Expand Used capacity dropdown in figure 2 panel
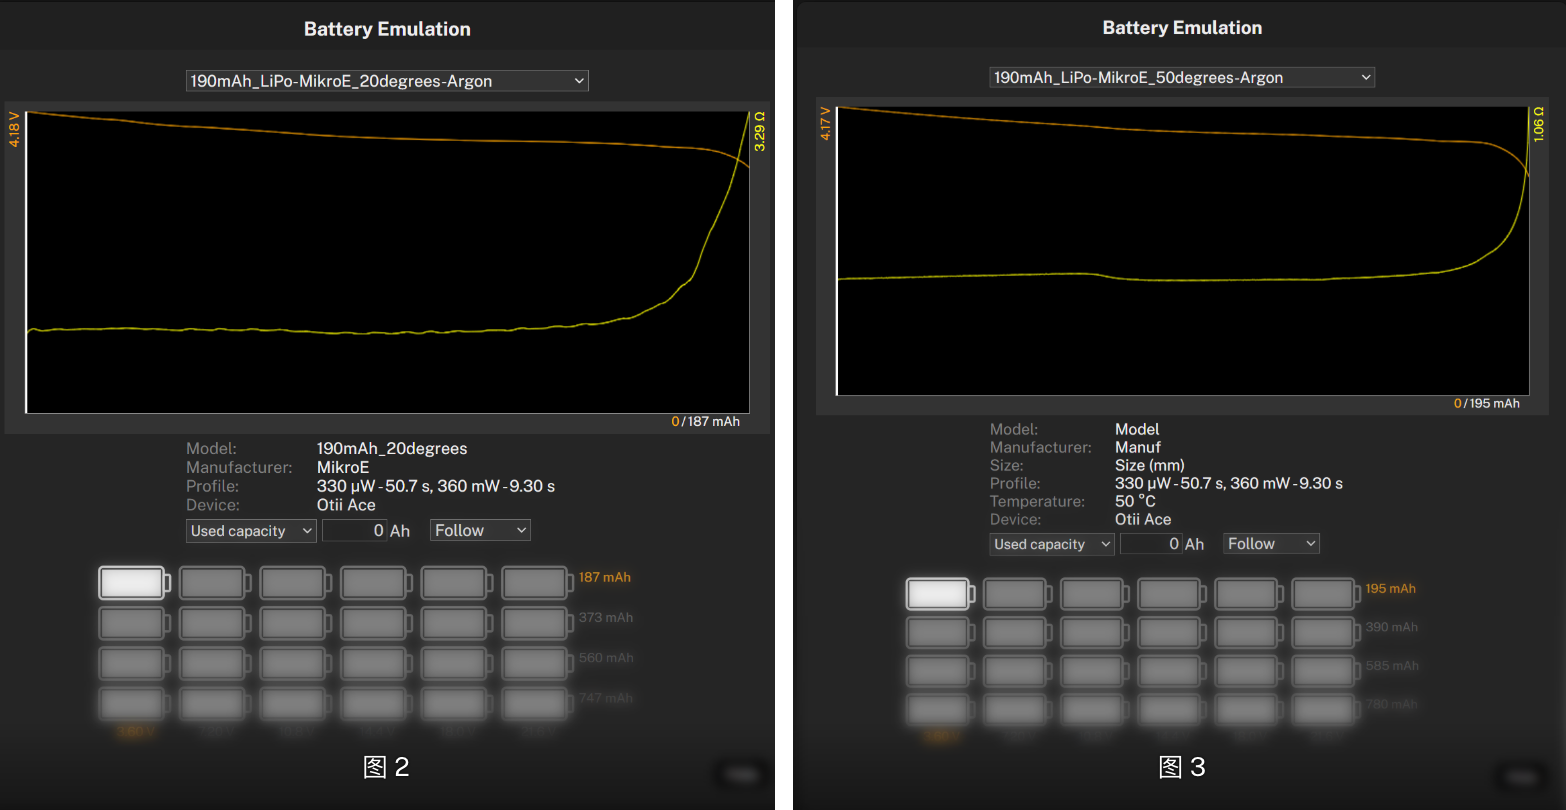This screenshot has width=1566, height=810. click(x=252, y=531)
